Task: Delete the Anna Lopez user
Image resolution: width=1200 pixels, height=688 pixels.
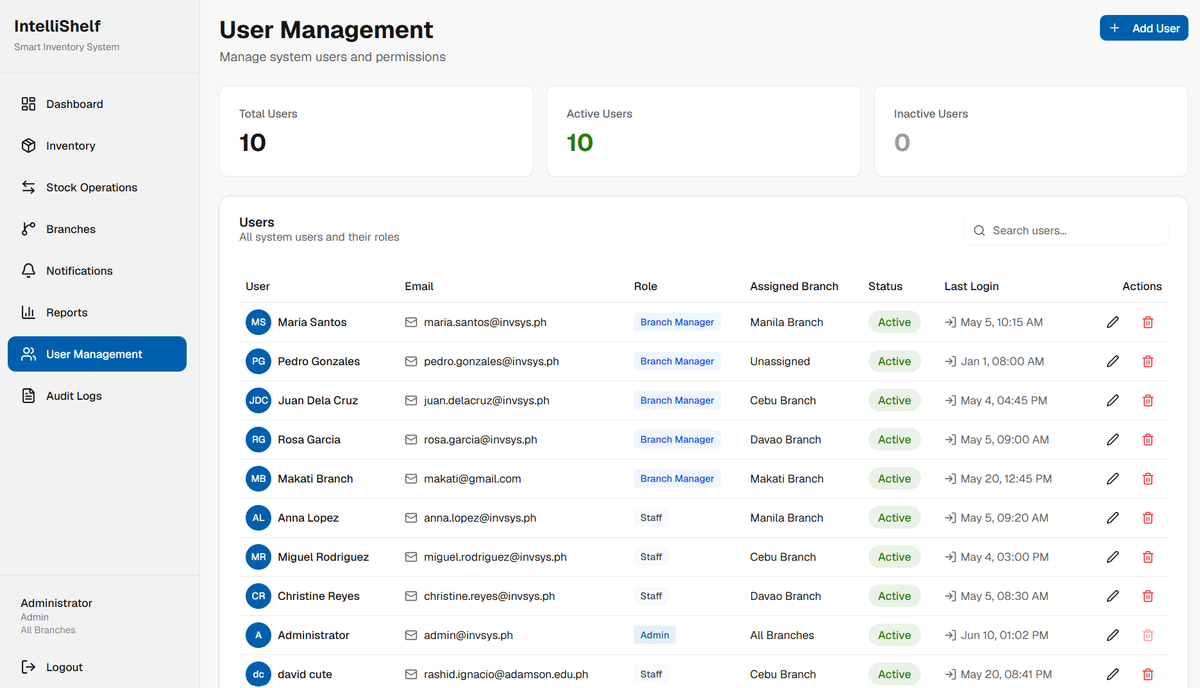Action: coord(1148,518)
